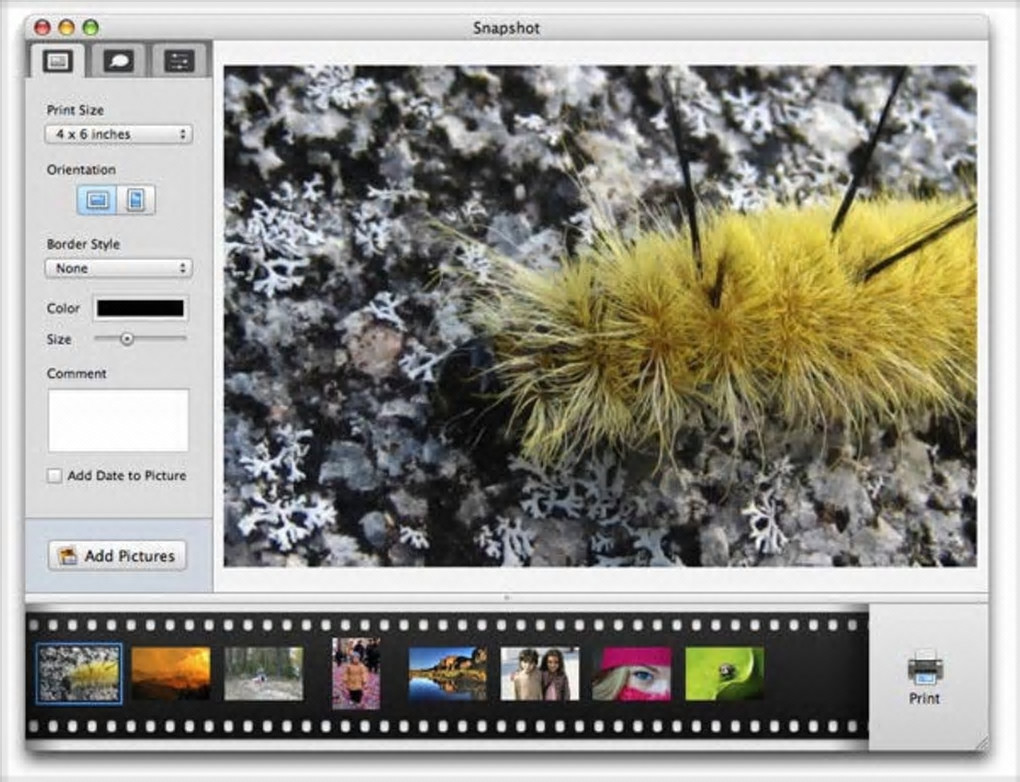The width and height of the screenshot is (1020, 782).
Task: Select the pink hat blue eye thumbnail
Action: [x=632, y=673]
